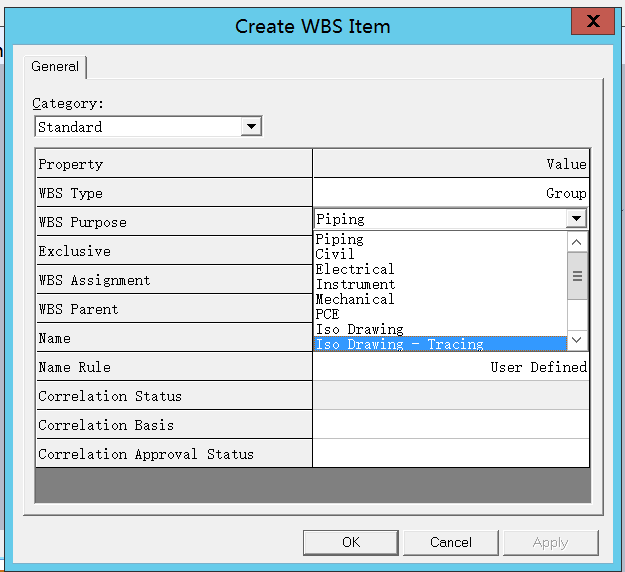Select Iso Drawing - Tracing option
The height and width of the screenshot is (572, 625).
pyautogui.click(x=440, y=344)
